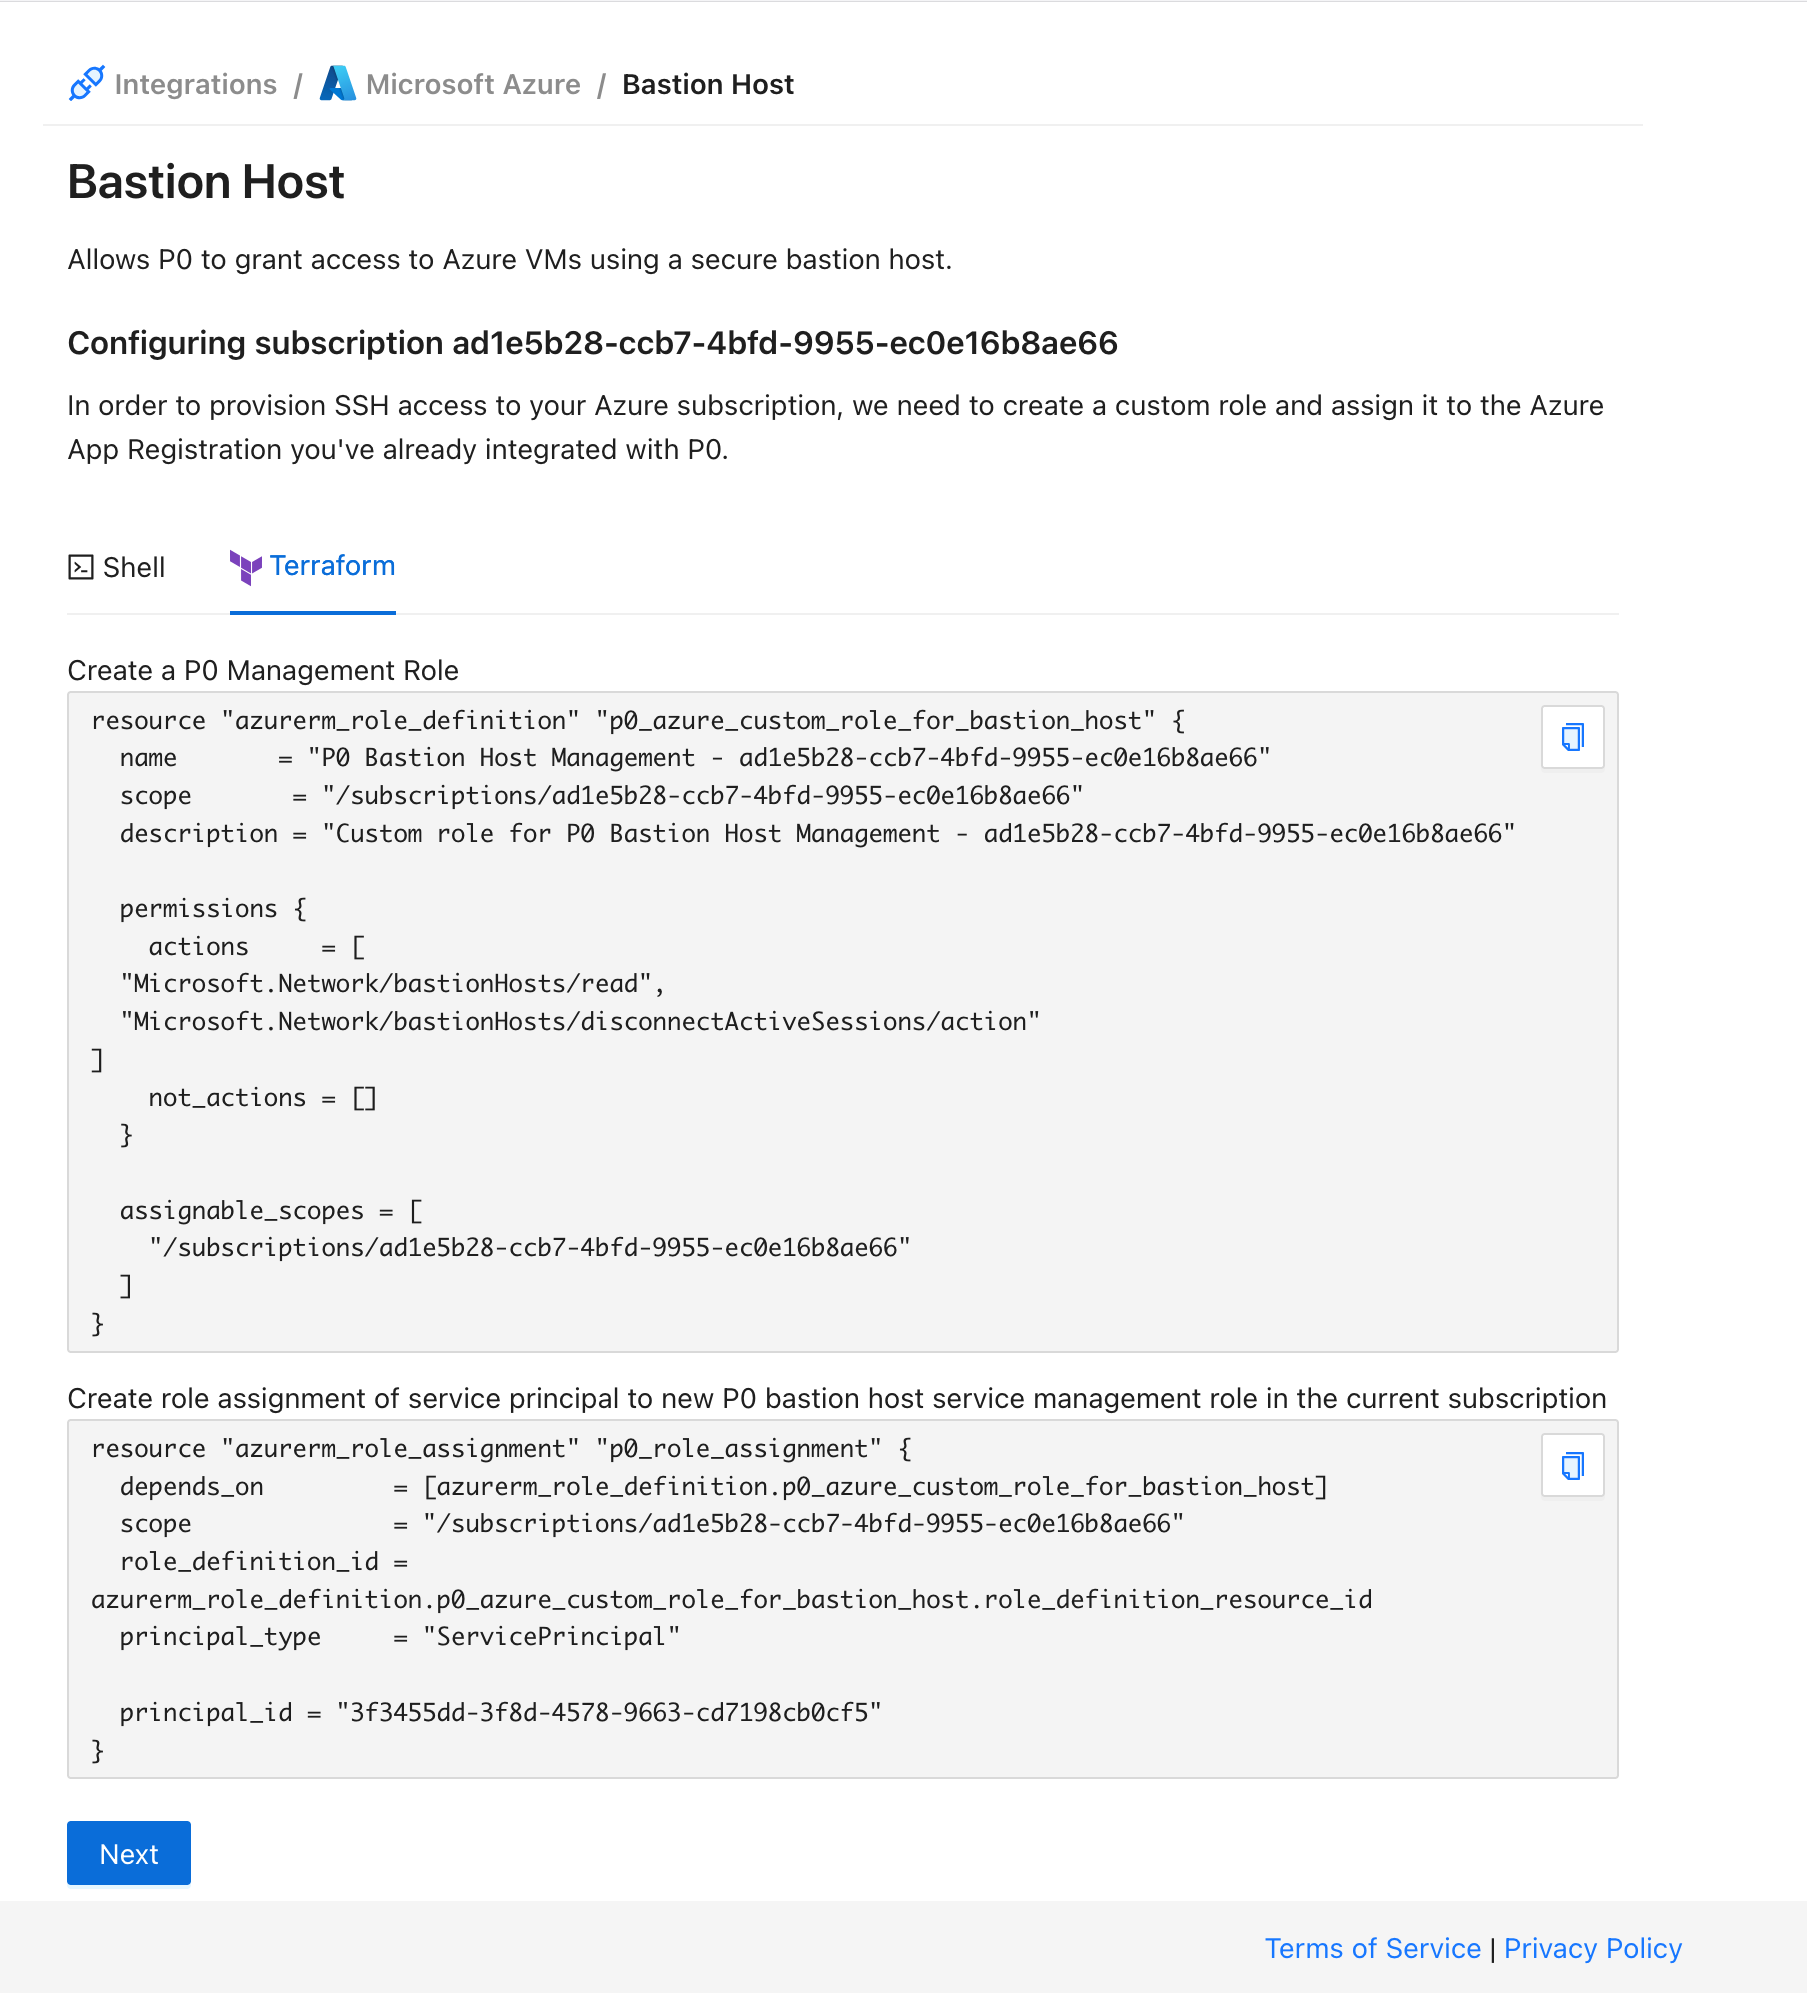Click the Create a P0 Management Role label
Viewport: 1807px width, 1993px height.
[263, 670]
